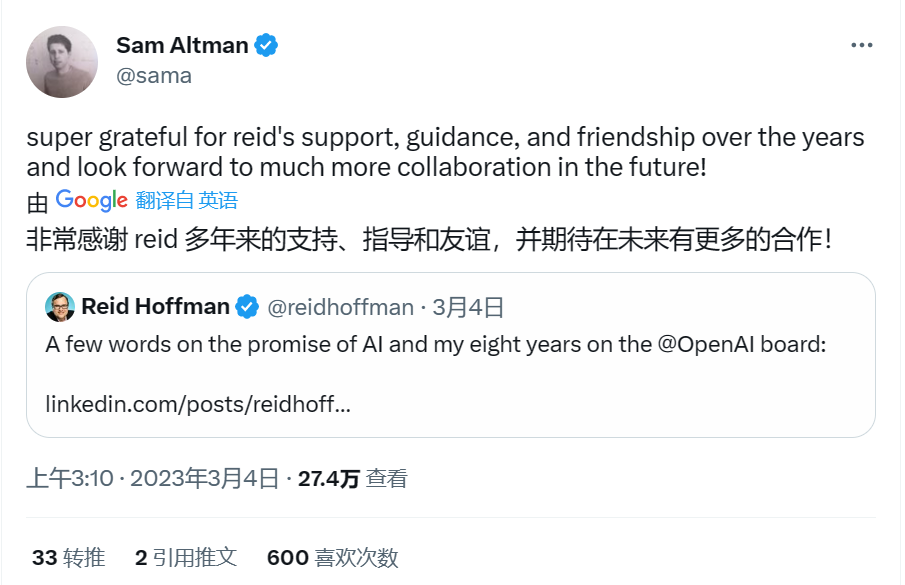Open Sam Altman's display name link
Screen dimensions: 905x585
(x=182, y=45)
